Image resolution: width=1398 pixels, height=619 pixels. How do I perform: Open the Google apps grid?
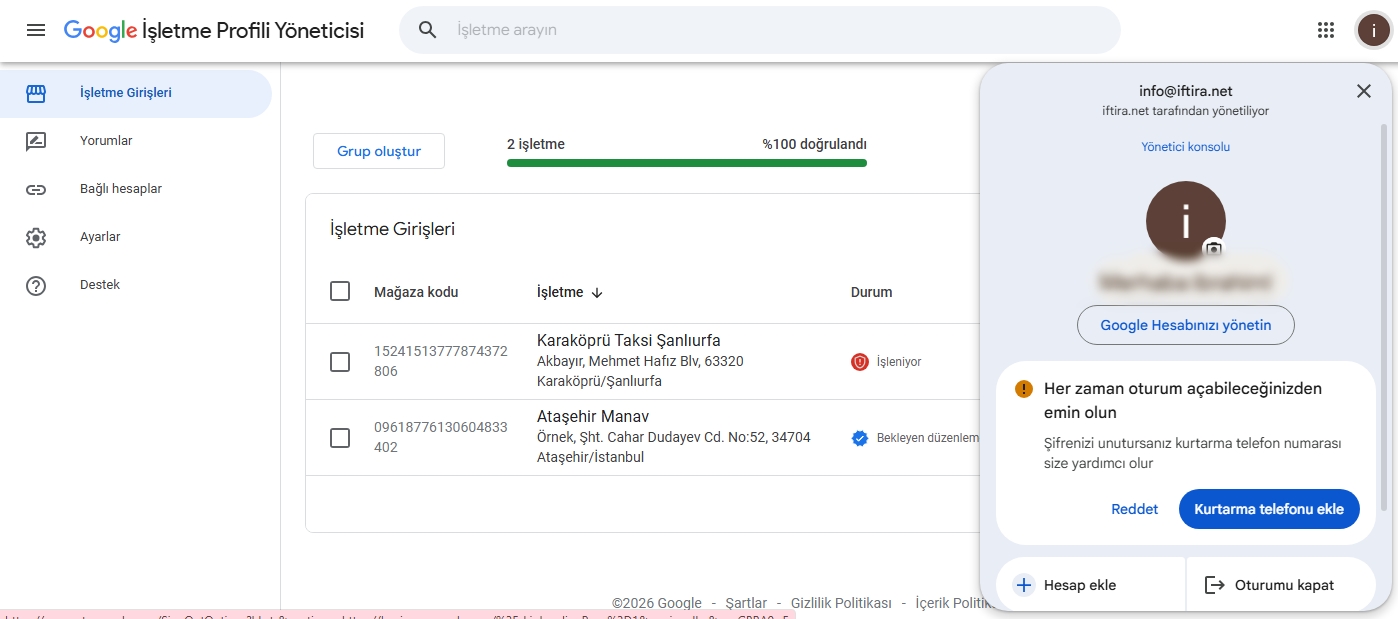[1326, 30]
